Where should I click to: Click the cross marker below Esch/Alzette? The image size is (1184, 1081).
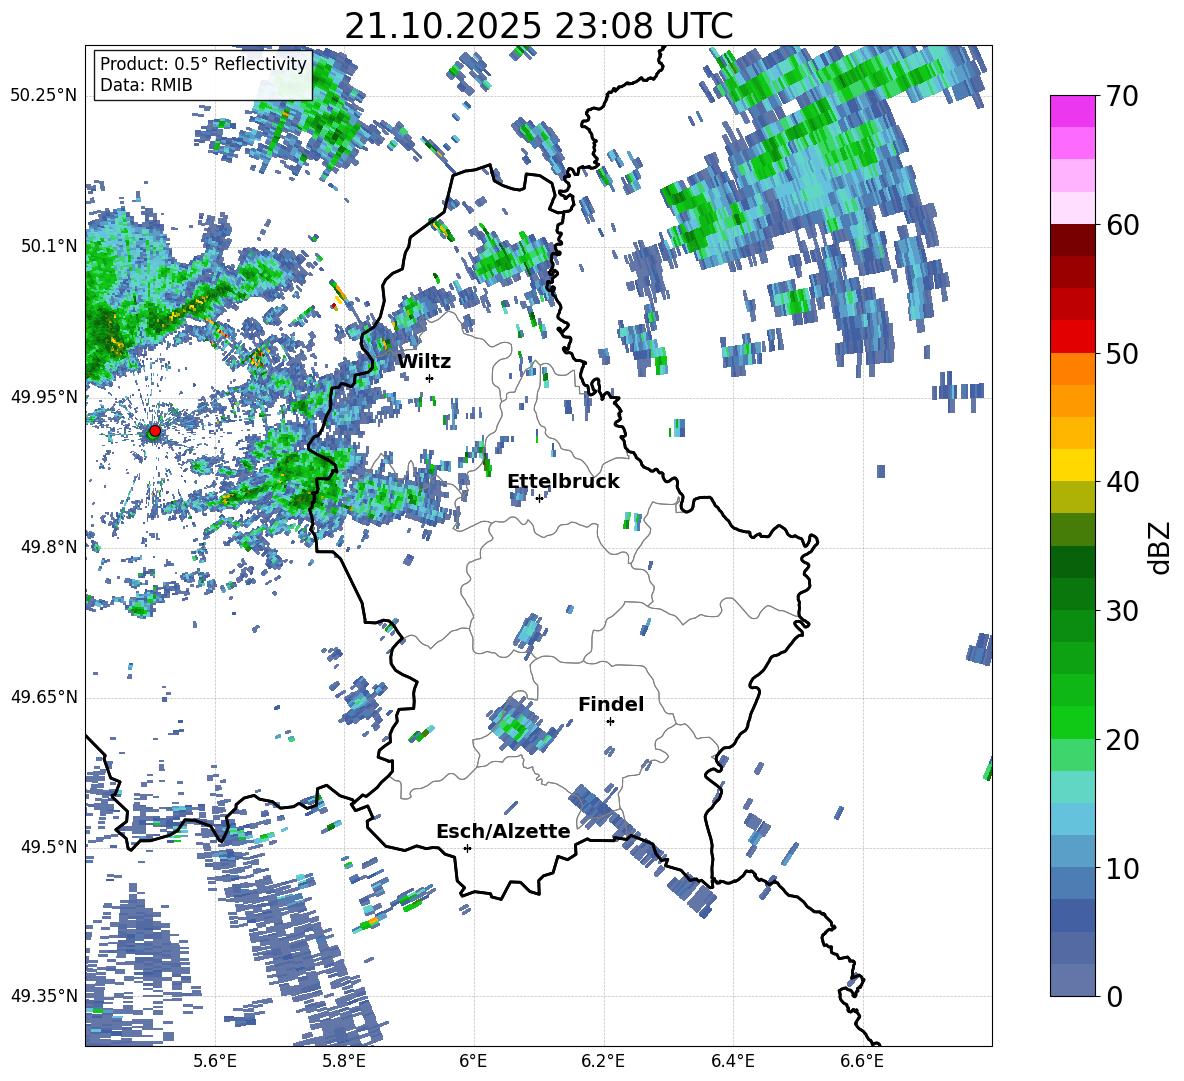(x=467, y=848)
